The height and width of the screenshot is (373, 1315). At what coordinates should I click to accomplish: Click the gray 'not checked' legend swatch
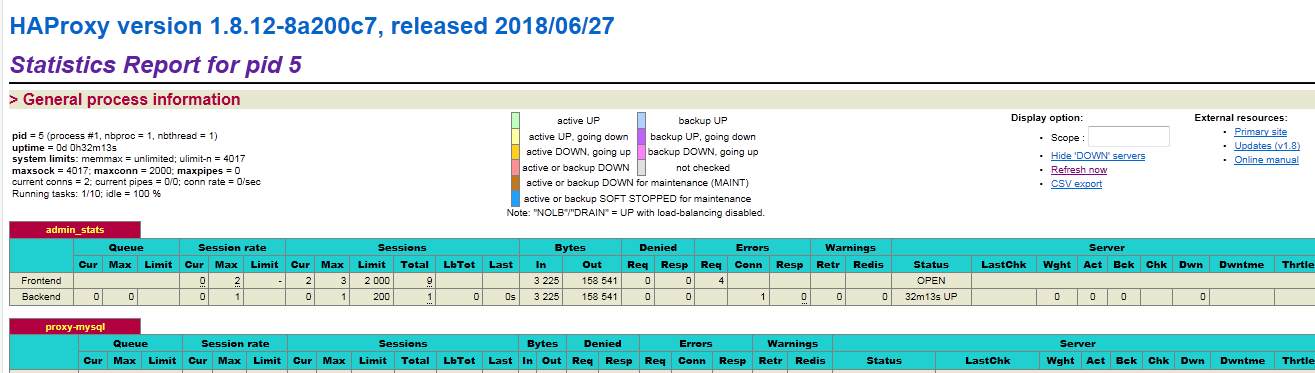642,168
